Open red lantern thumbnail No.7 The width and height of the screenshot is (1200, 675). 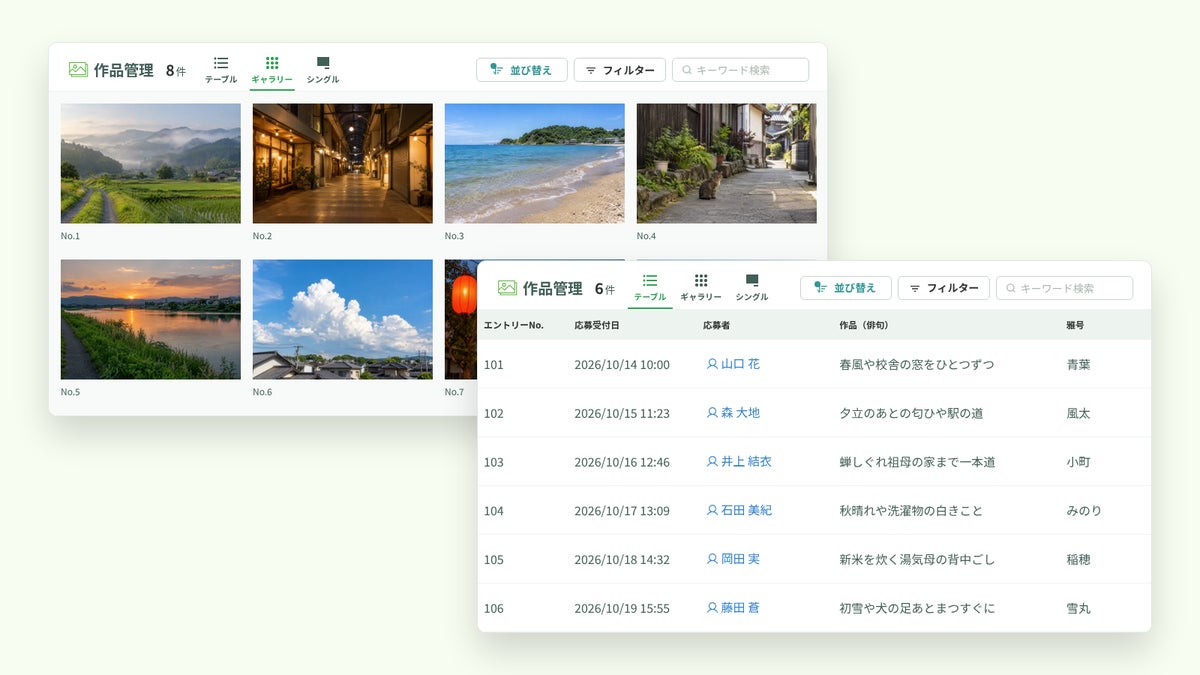461,319
